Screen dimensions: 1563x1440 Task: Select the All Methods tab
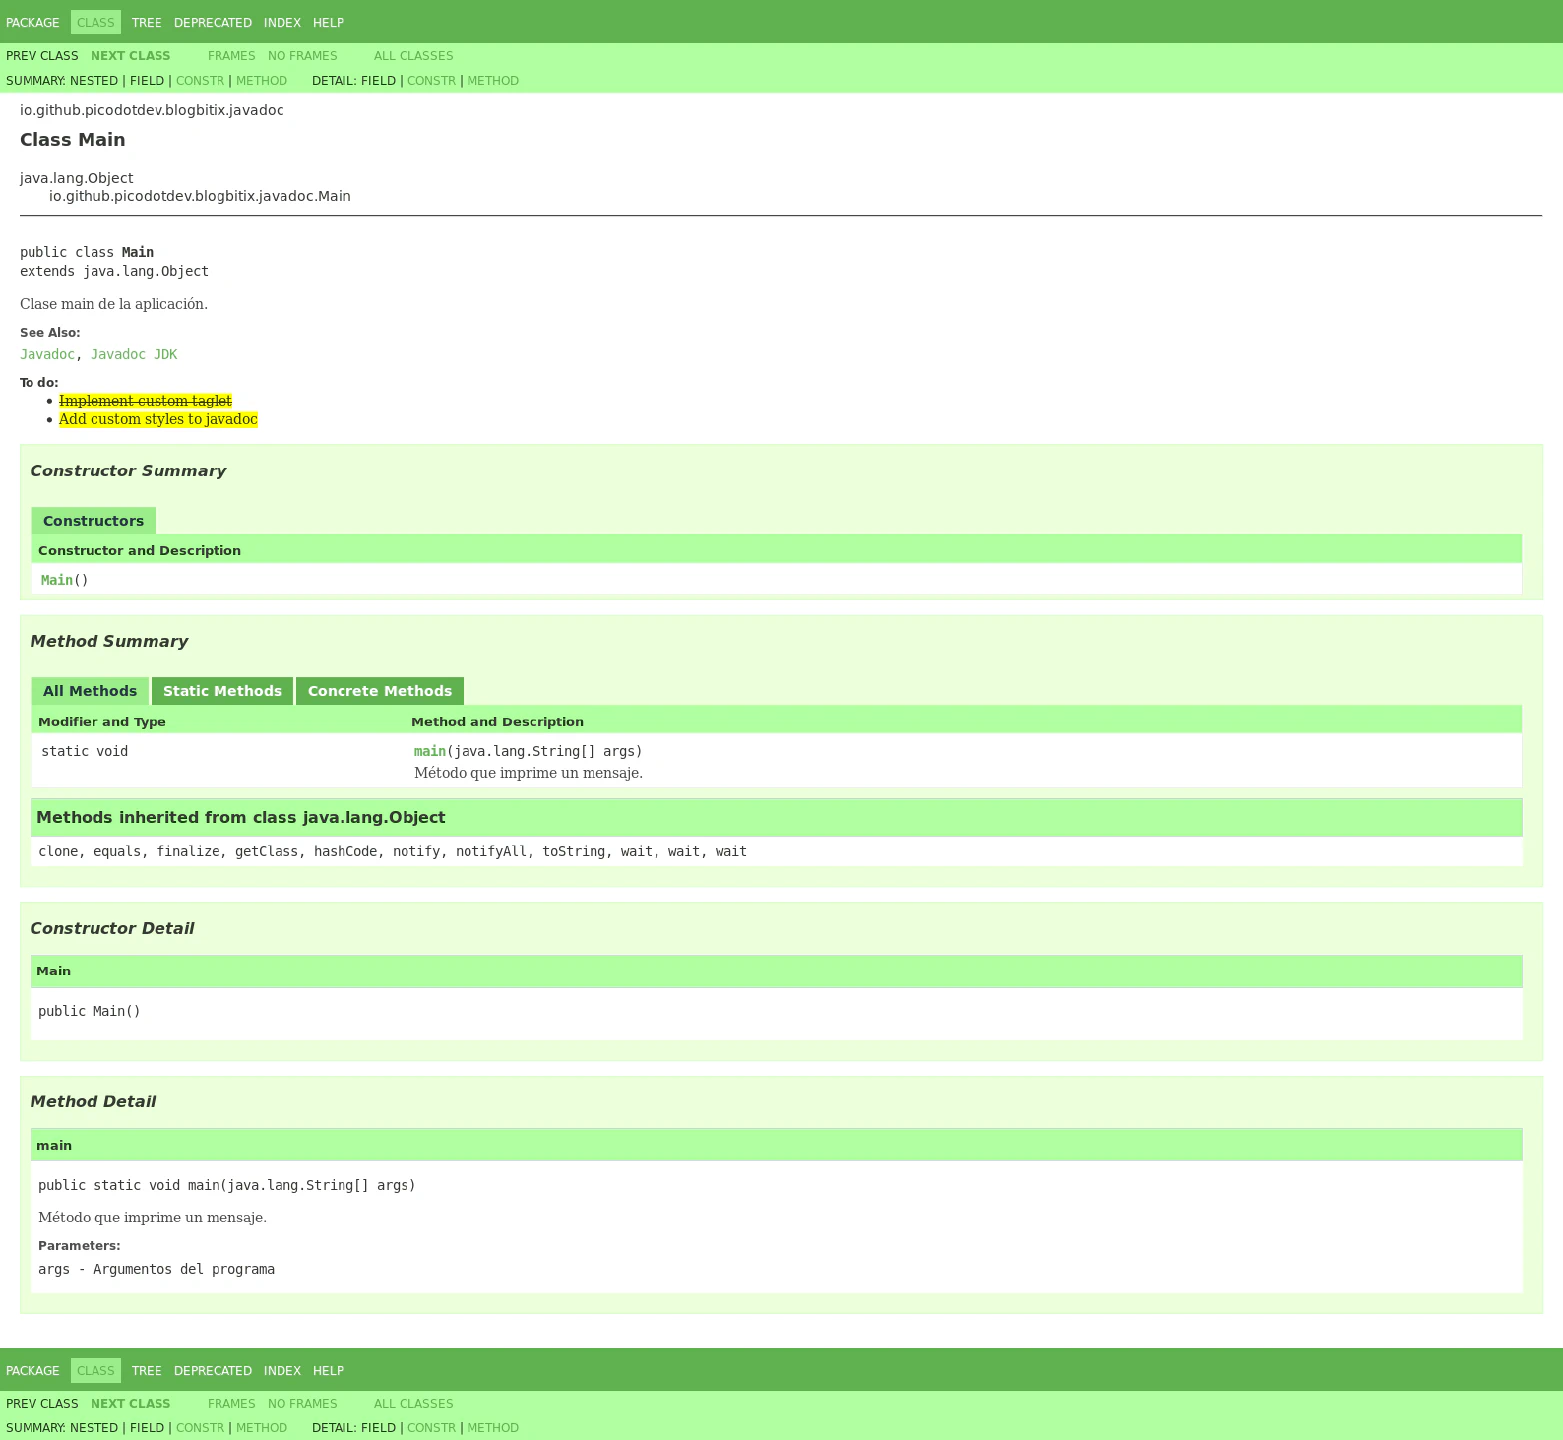click(x=90, y=691)
